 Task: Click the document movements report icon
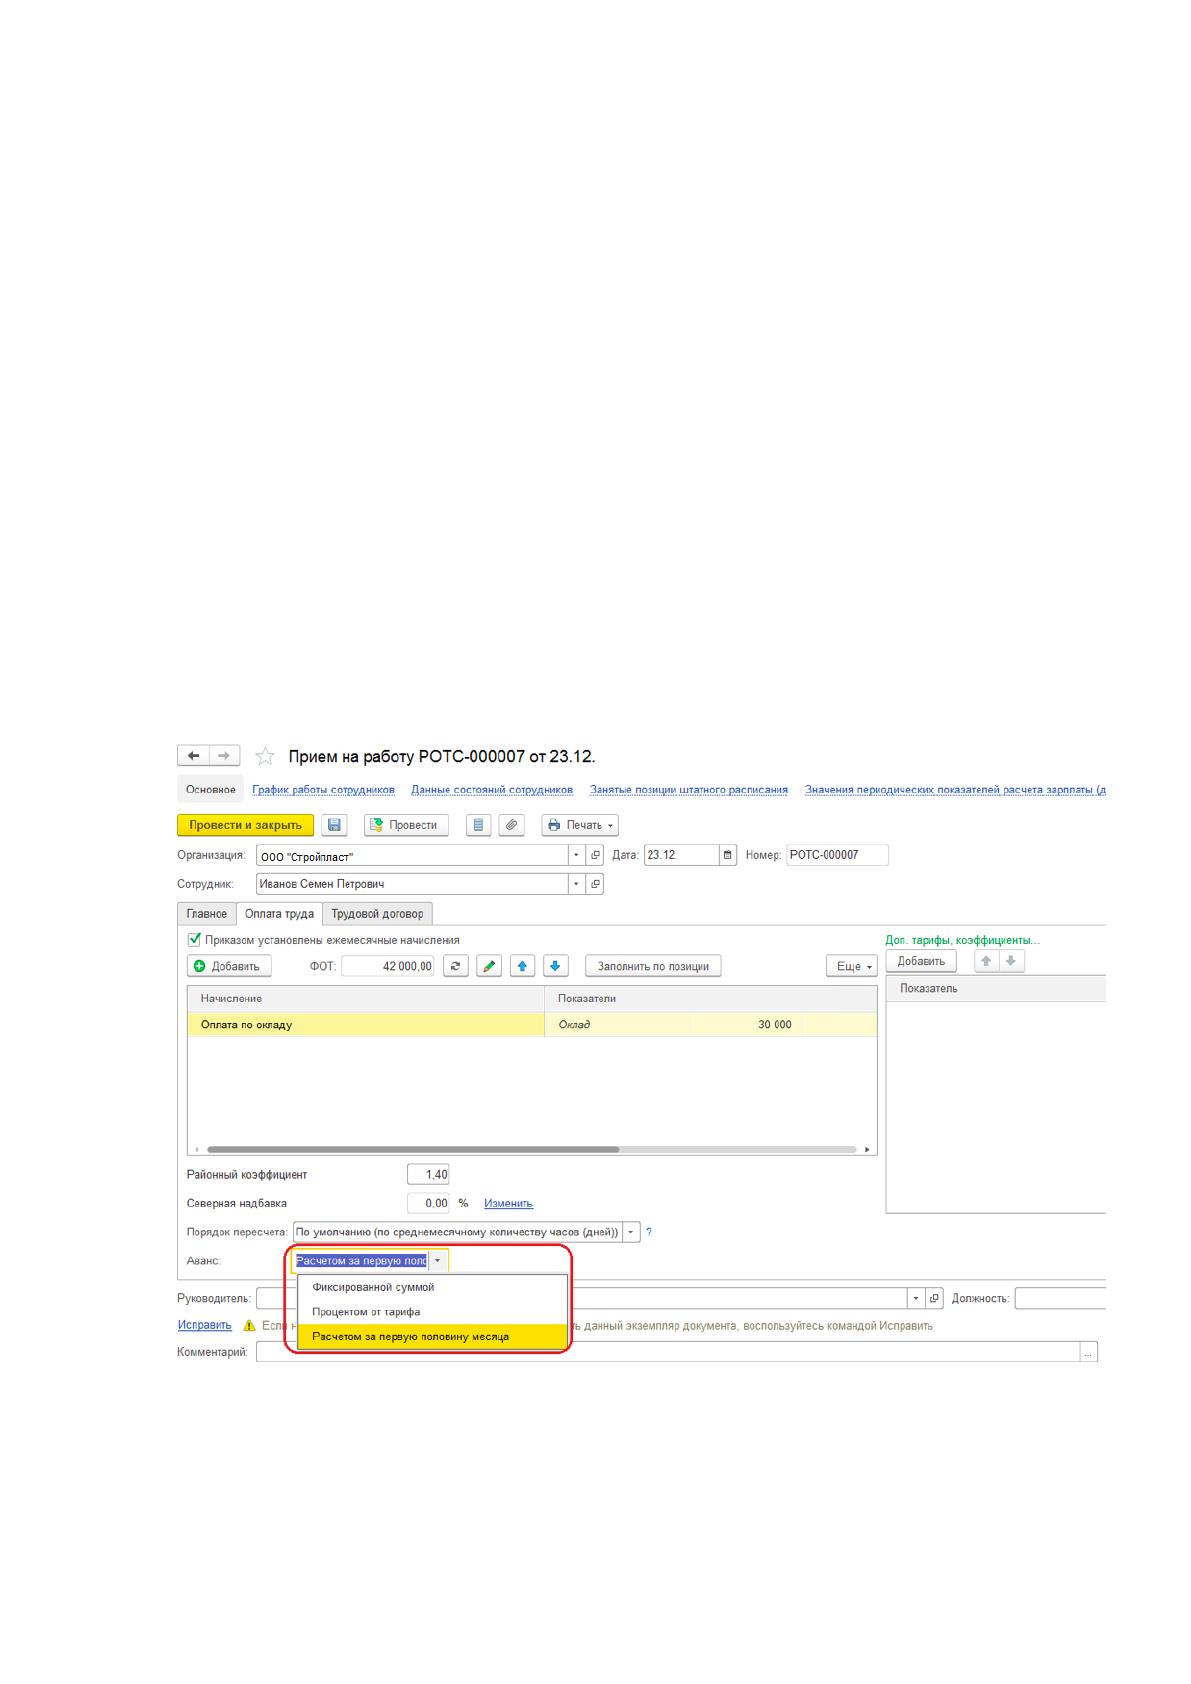(478, 825)
